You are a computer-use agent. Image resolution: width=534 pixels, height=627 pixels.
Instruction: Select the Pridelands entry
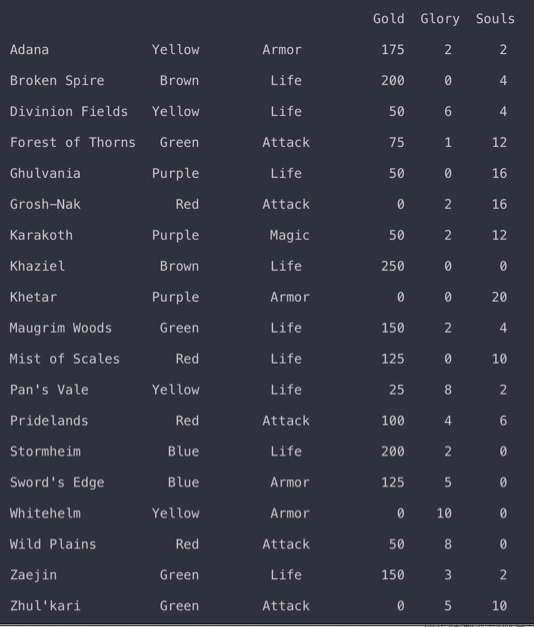[x=49, y=421]
